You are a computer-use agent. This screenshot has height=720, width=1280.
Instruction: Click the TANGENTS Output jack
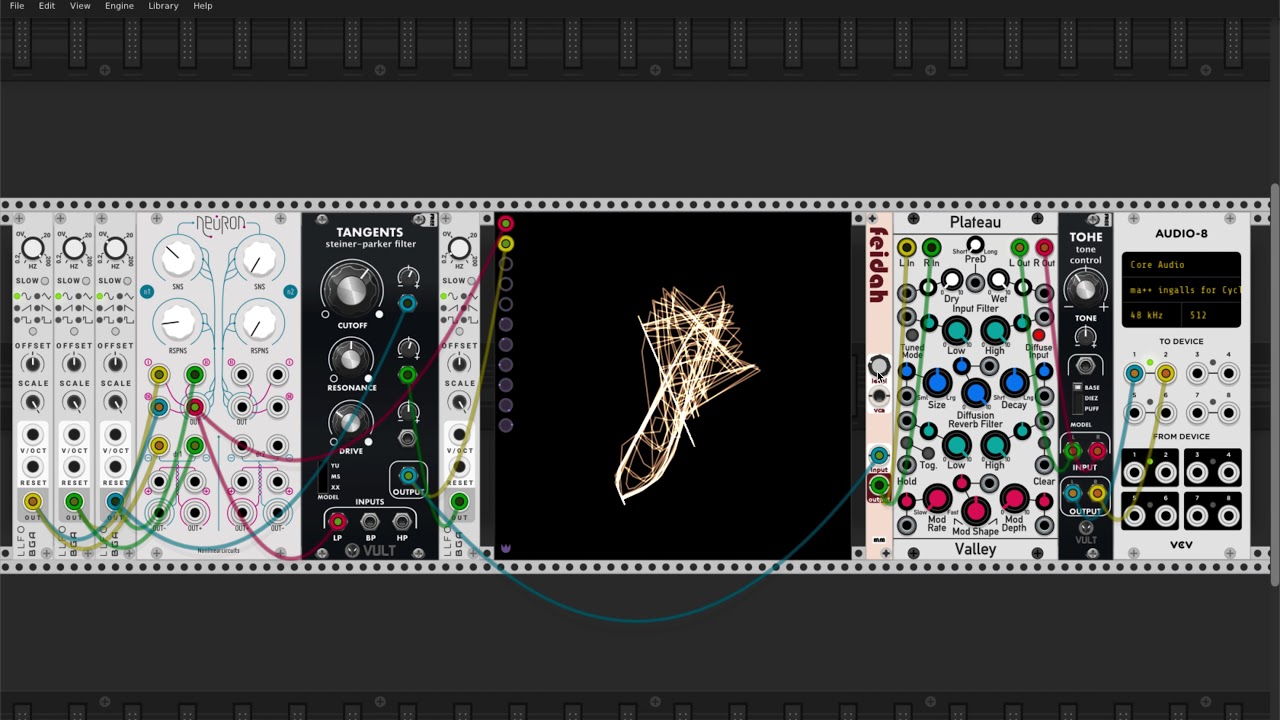tap(408, 475)
